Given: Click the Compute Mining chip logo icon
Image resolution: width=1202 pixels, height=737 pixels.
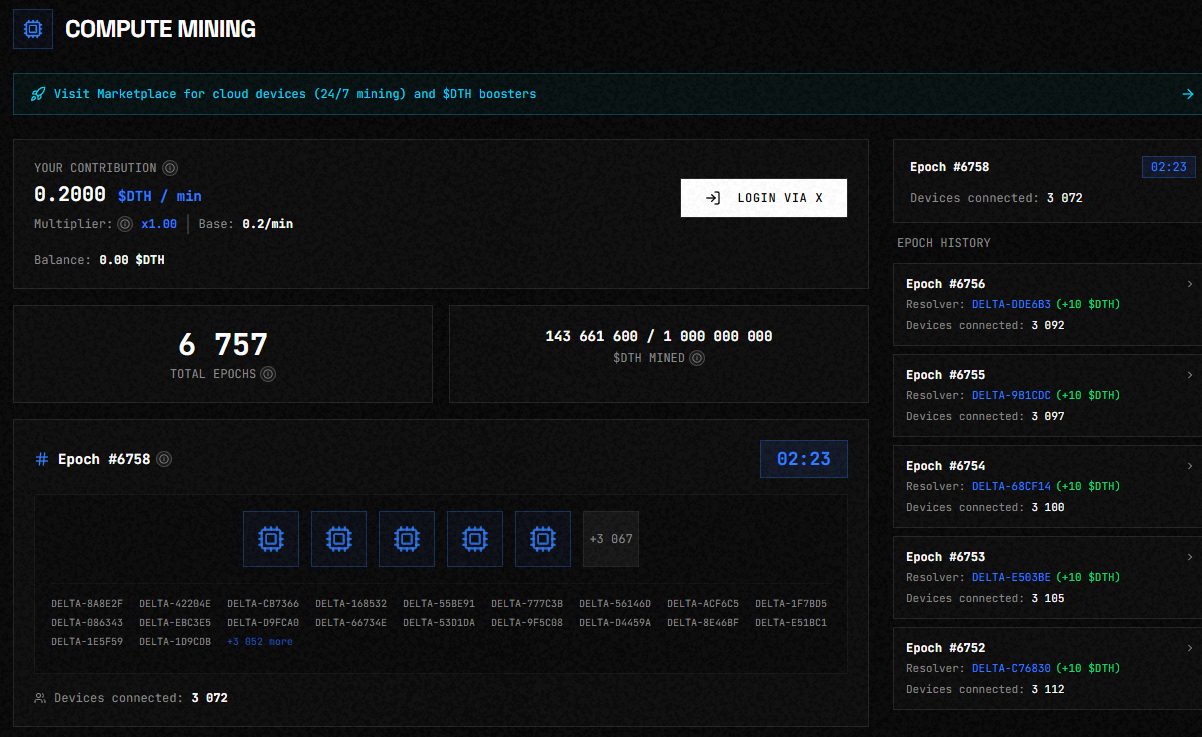Looking at the screenshot, I should point(32,30).
